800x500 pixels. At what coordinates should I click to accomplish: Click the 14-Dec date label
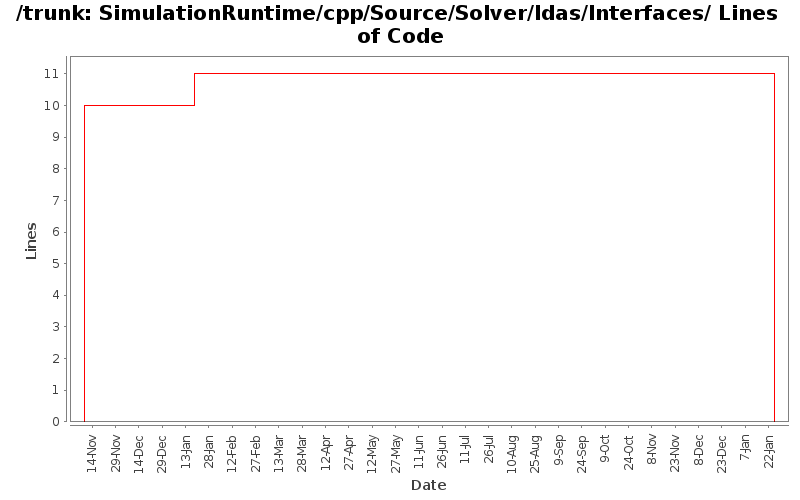click(139, 453)
